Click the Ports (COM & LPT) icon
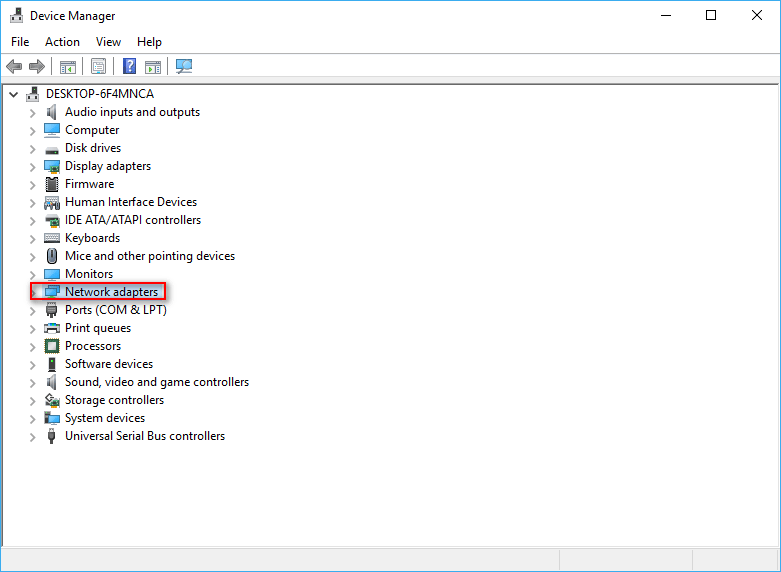The image size is (781, 572). point(51,310)
